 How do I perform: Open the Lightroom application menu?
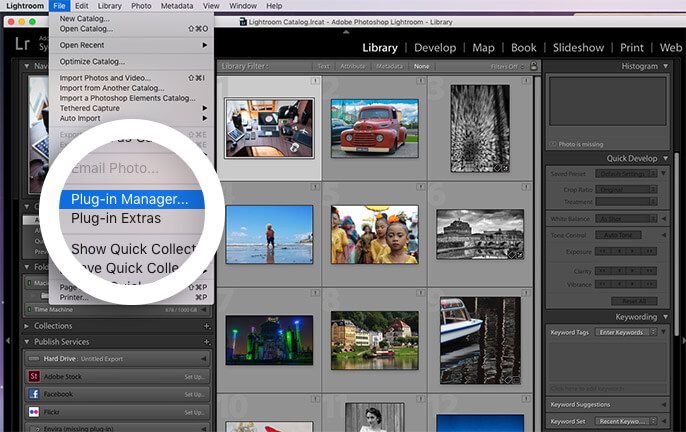25,6
